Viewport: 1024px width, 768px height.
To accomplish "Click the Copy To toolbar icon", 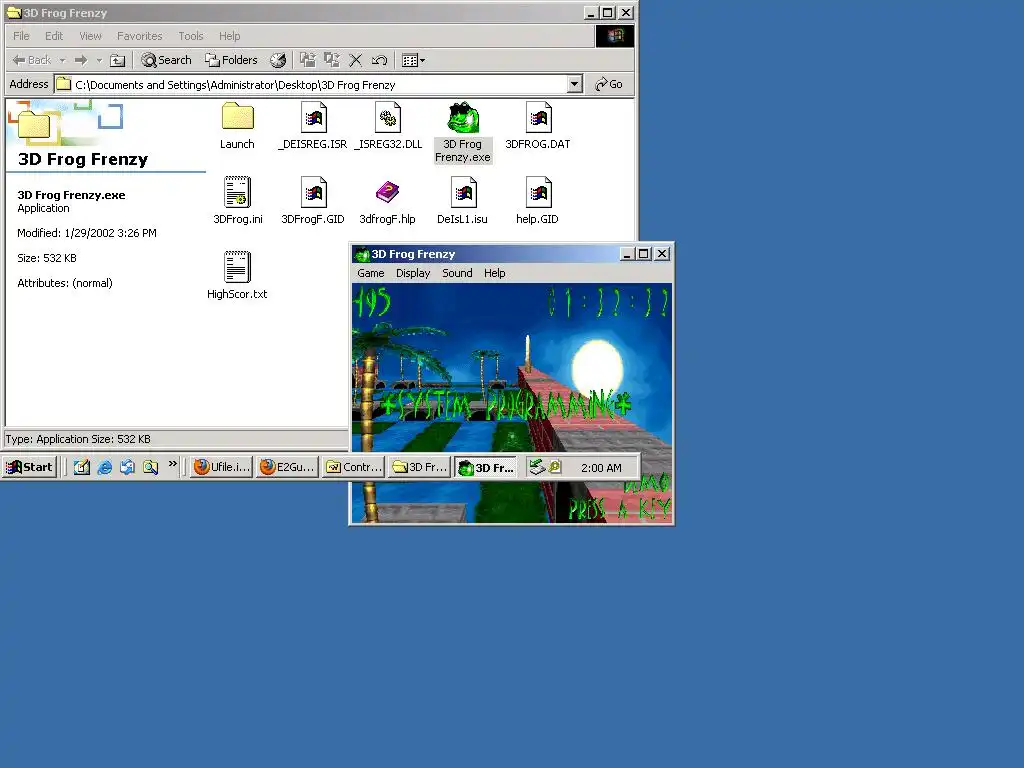I will (x=332, y=60).
